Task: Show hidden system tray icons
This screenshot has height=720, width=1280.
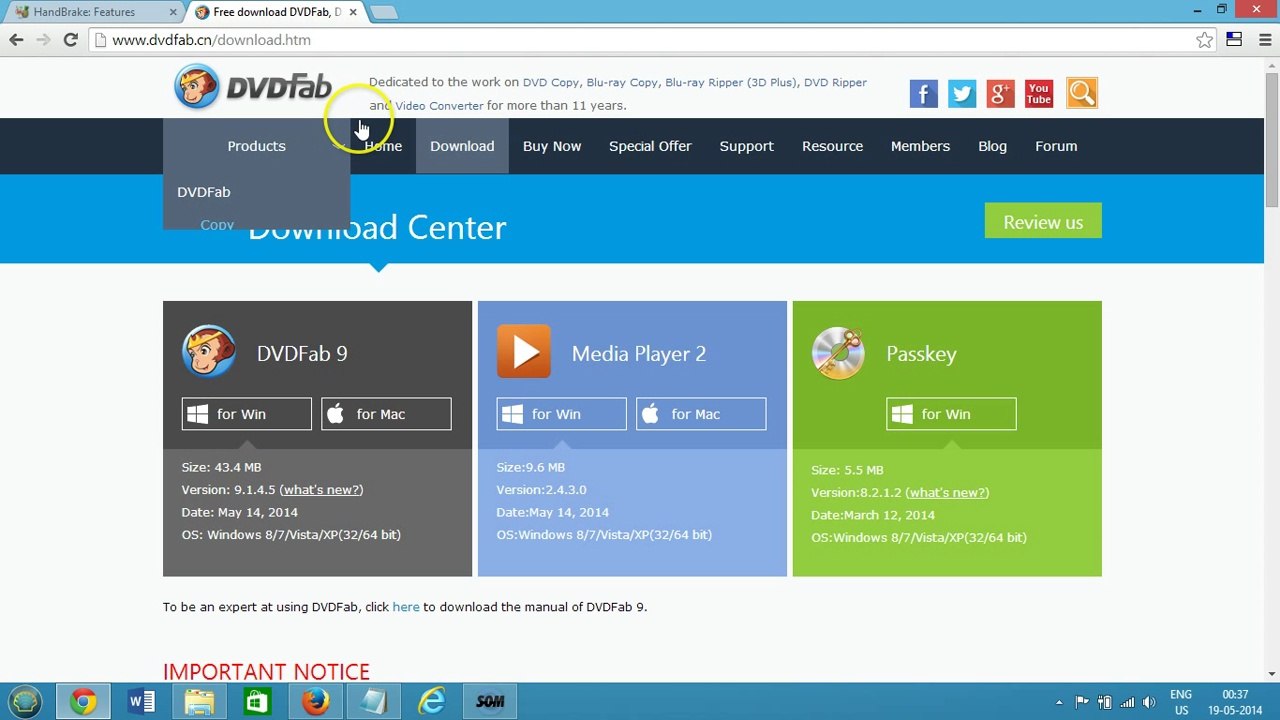Action: coord(1059,702)
